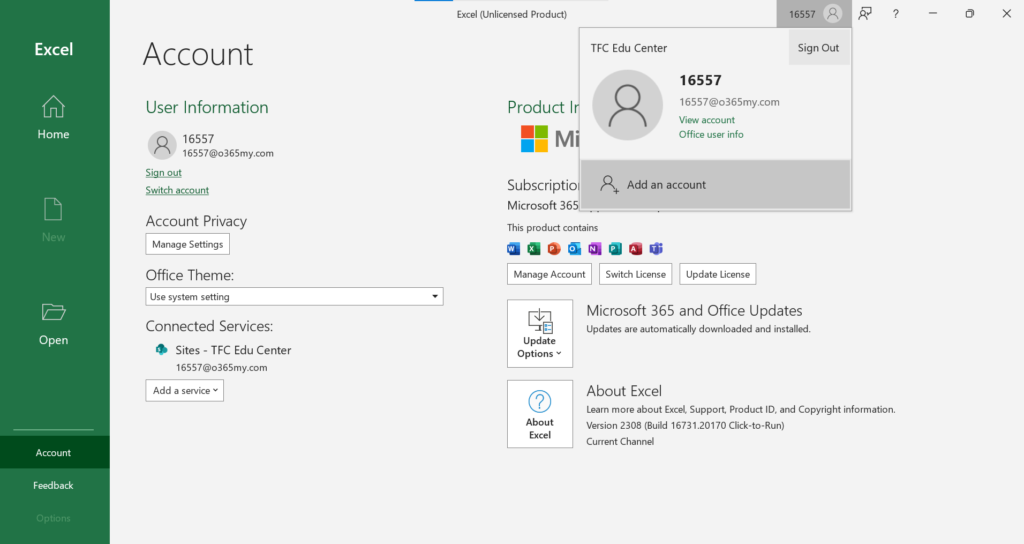Screen dimensions: 1024x544
Task: Click the 'TFC Edu Center' popup heading
Action: point(629,48)
